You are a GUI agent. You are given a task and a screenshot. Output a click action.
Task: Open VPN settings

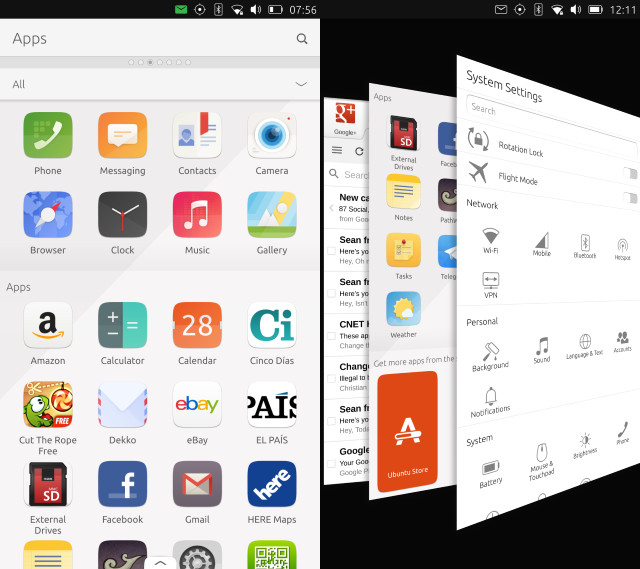coord(491,285)
